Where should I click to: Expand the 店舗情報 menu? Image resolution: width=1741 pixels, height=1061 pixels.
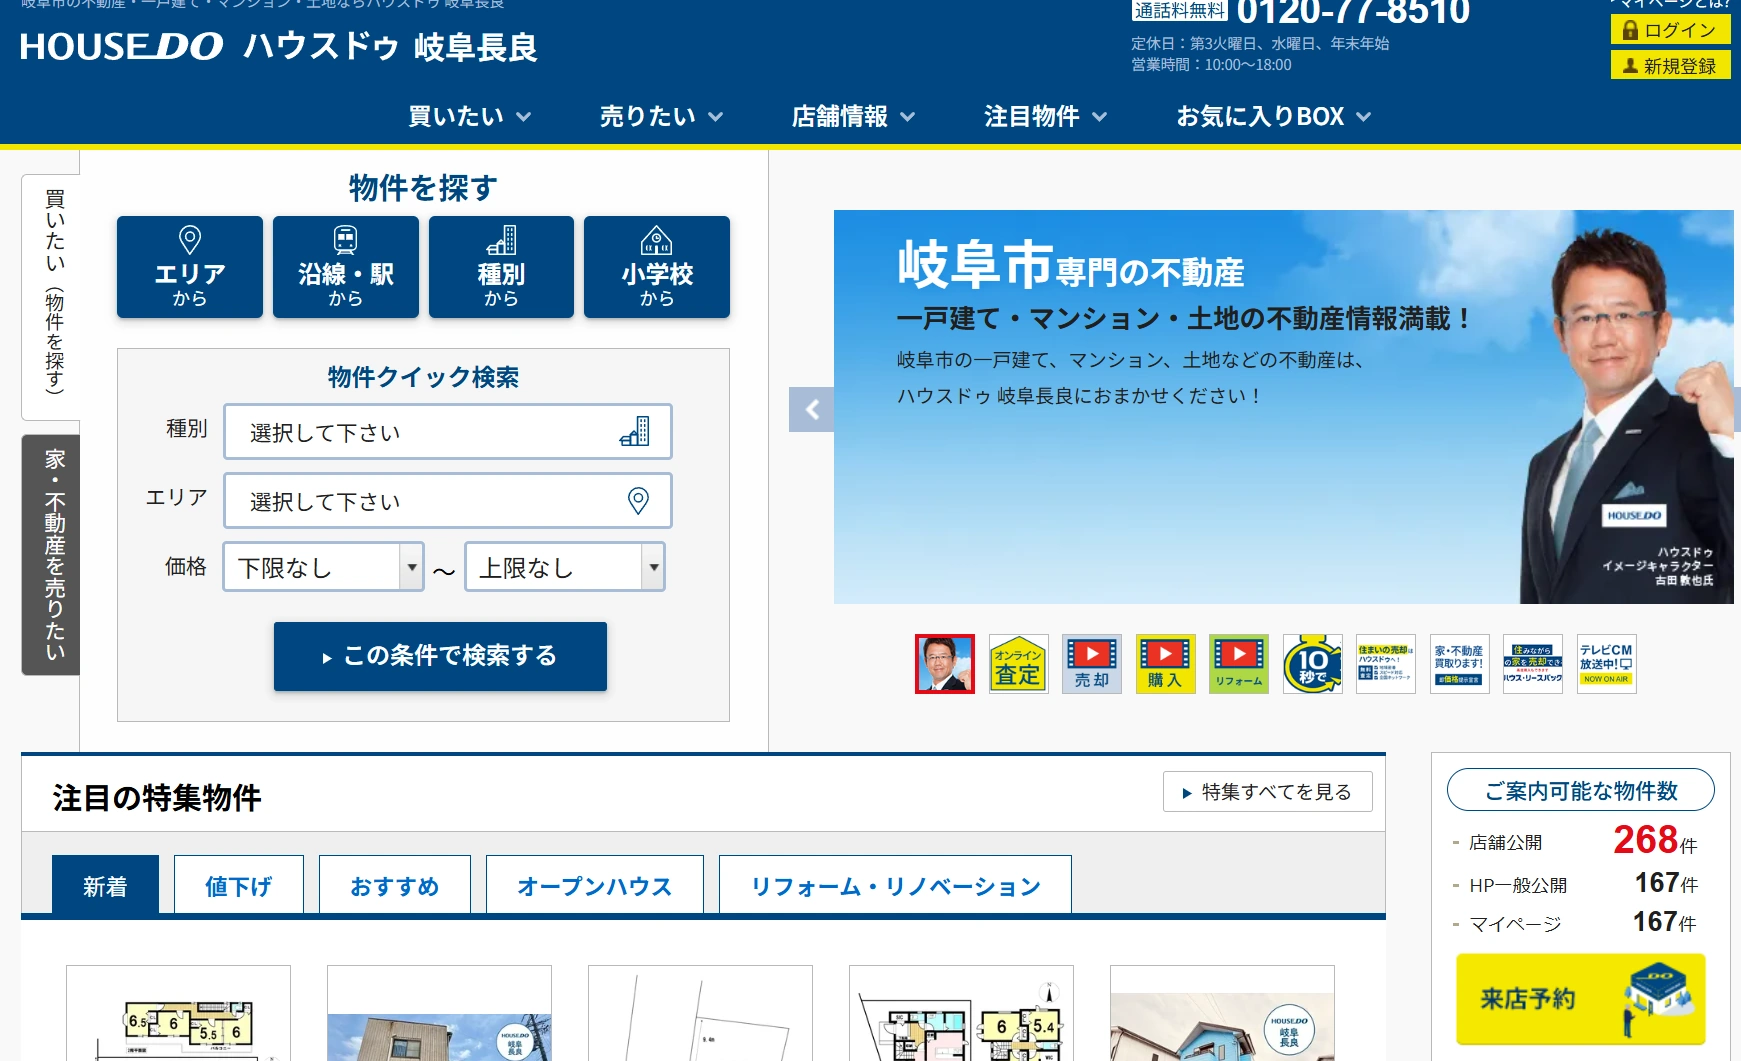853,117
